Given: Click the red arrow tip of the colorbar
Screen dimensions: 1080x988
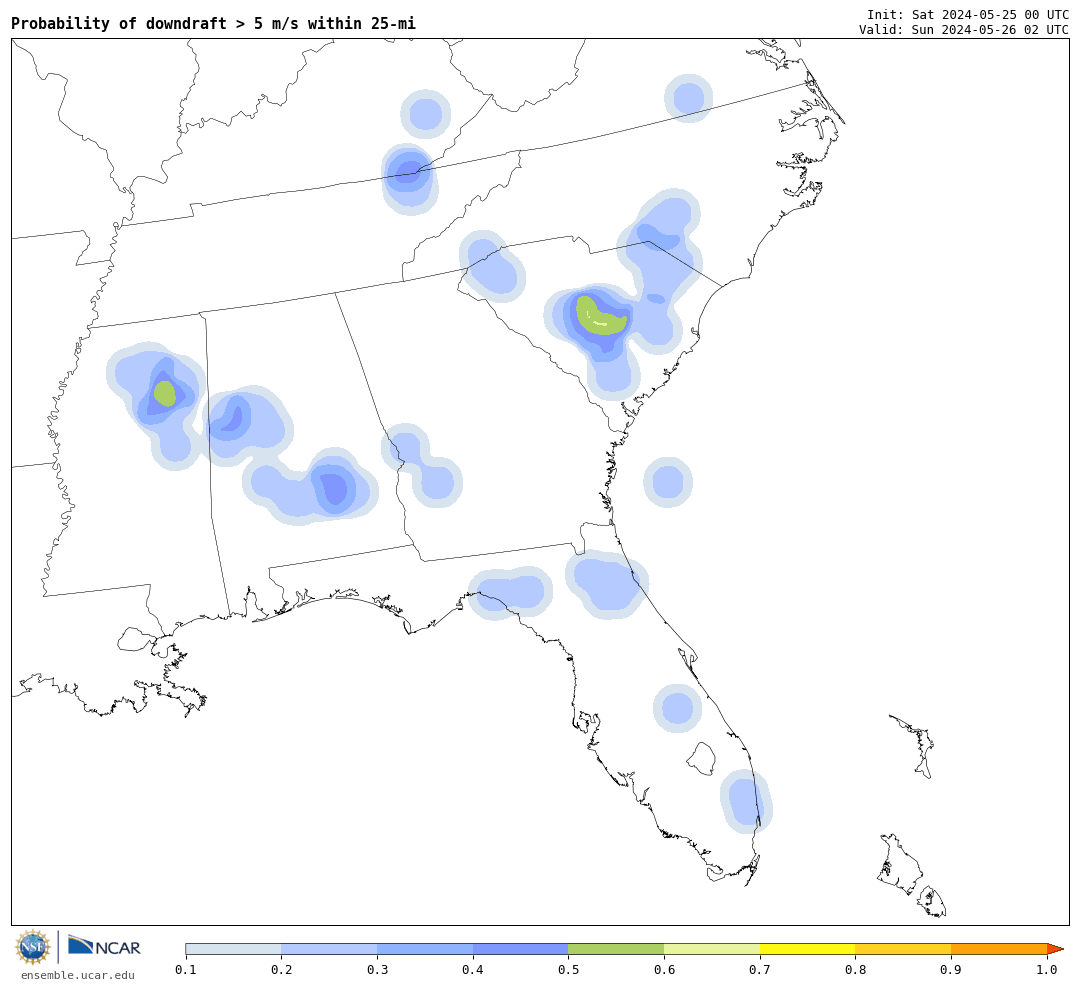Looking at the screenshot, I should click(x=1055, y=949).
